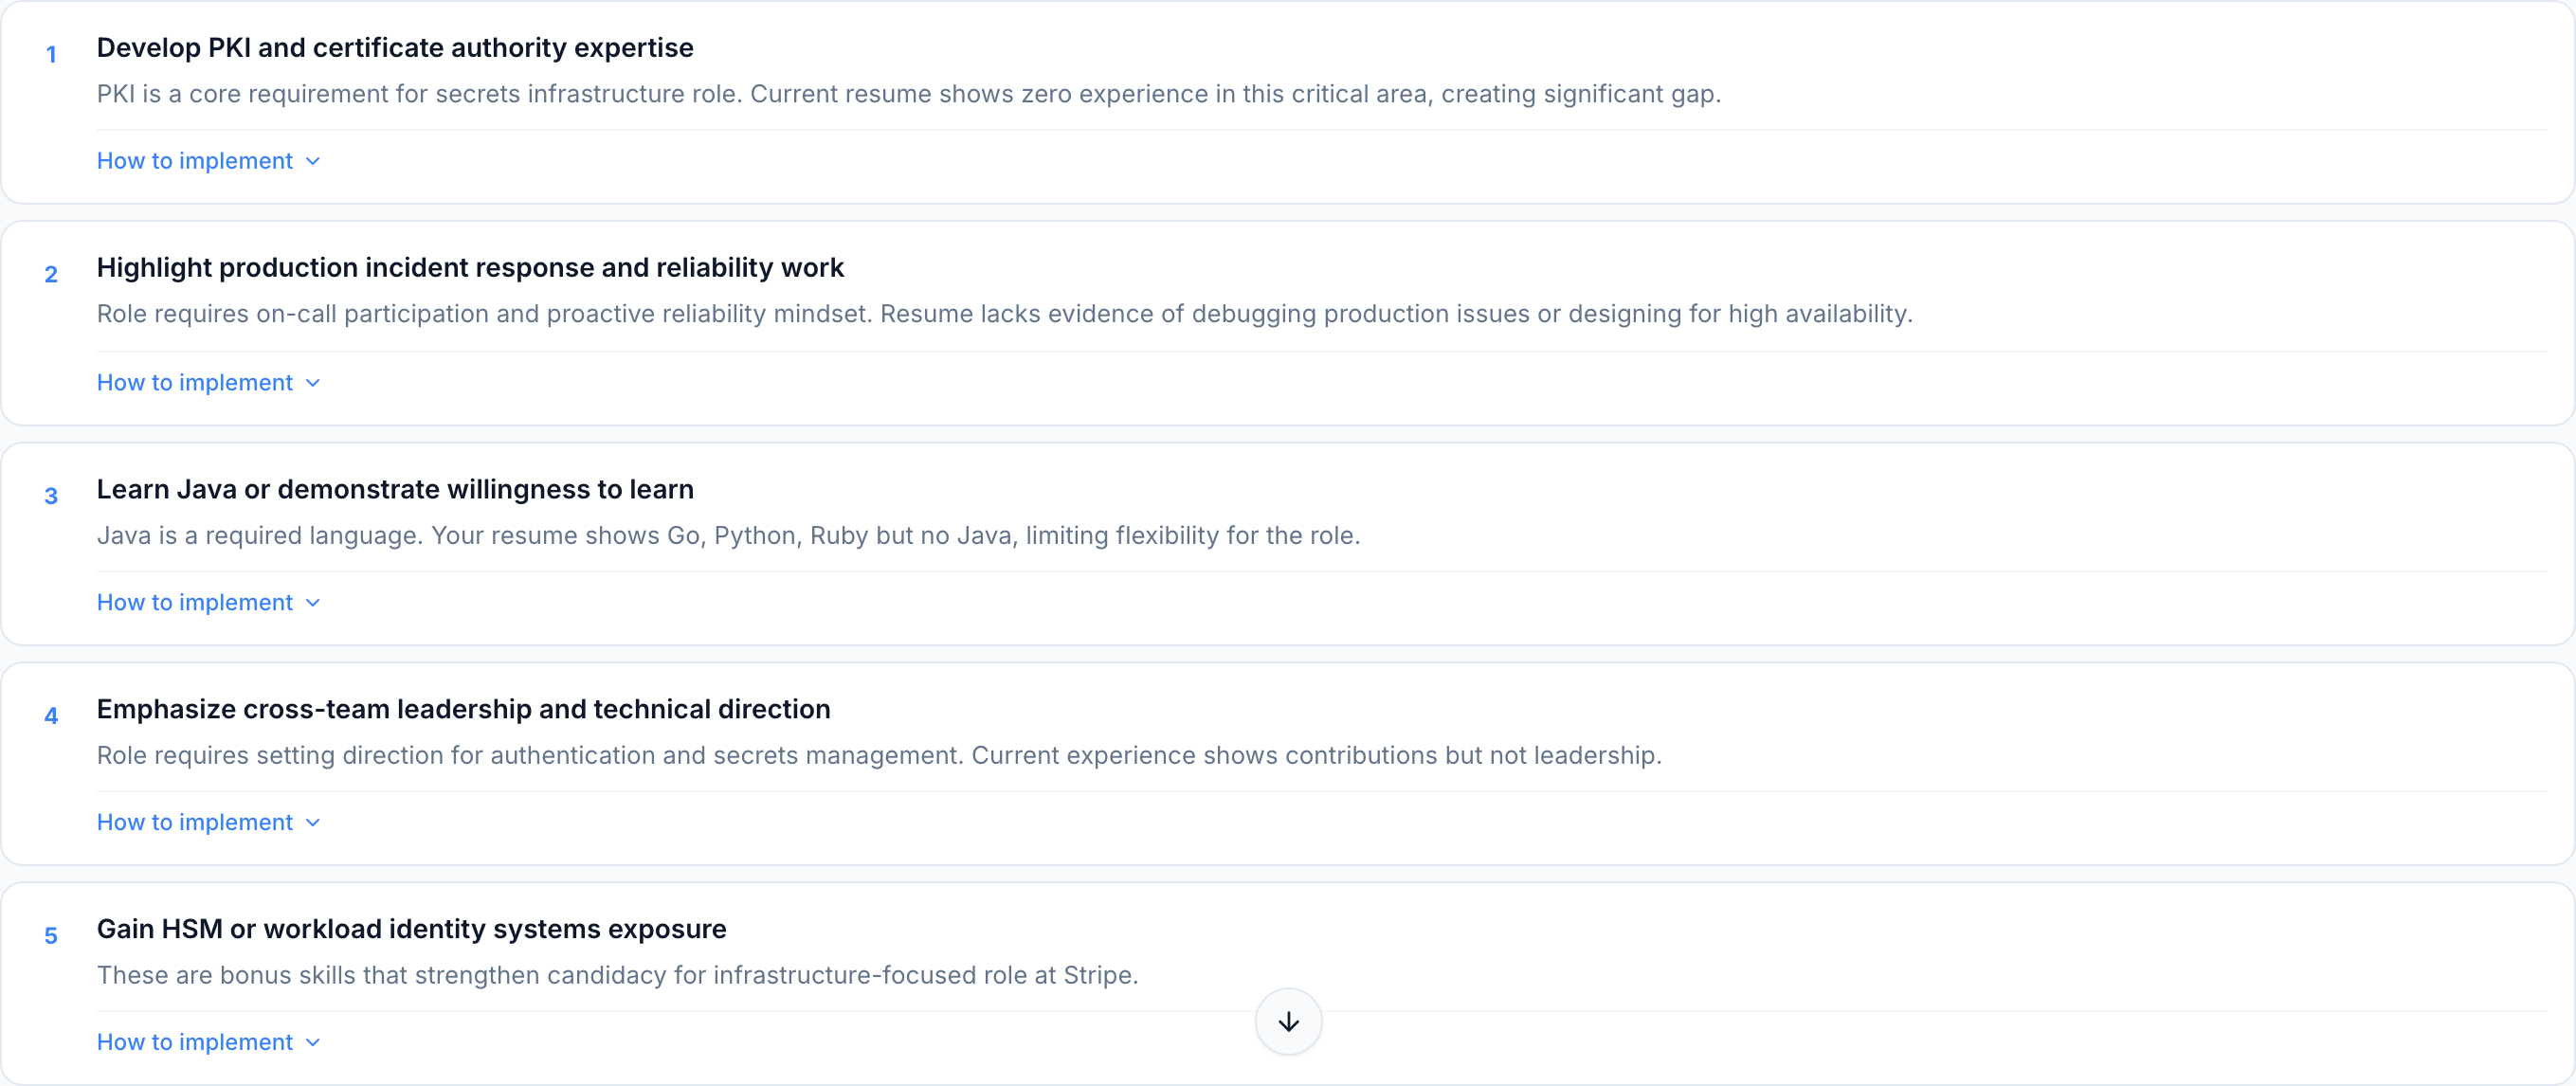Click chevron icon under HSM exposure recommendation
2576x1086 pixels.
[313, 1043]
